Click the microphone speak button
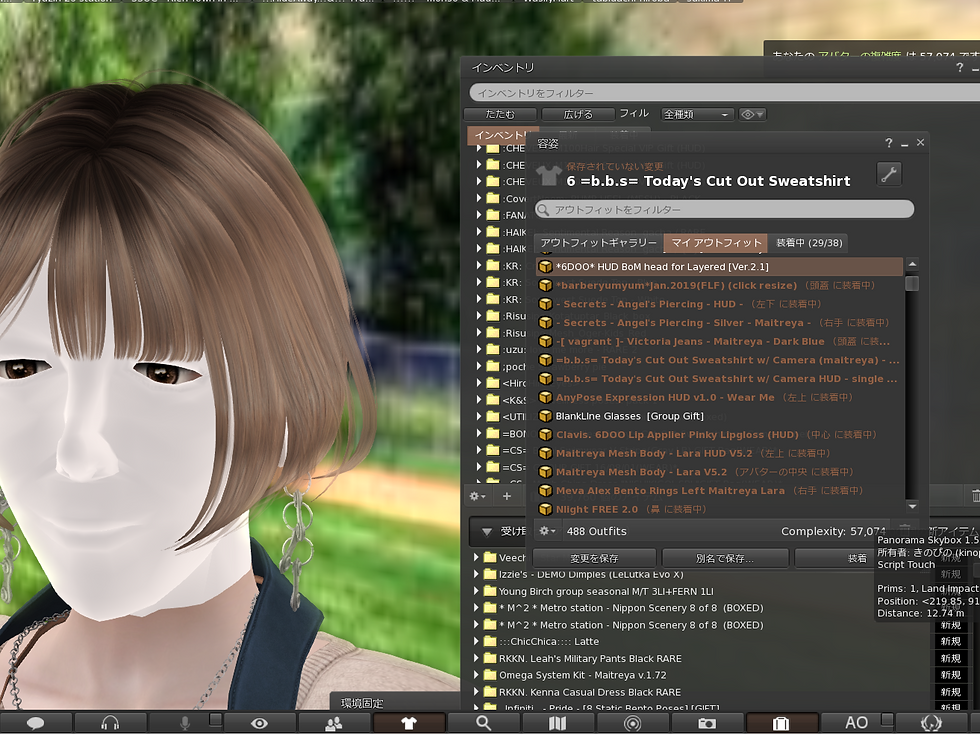The image size is (980, 735). [x=185, y=723]
